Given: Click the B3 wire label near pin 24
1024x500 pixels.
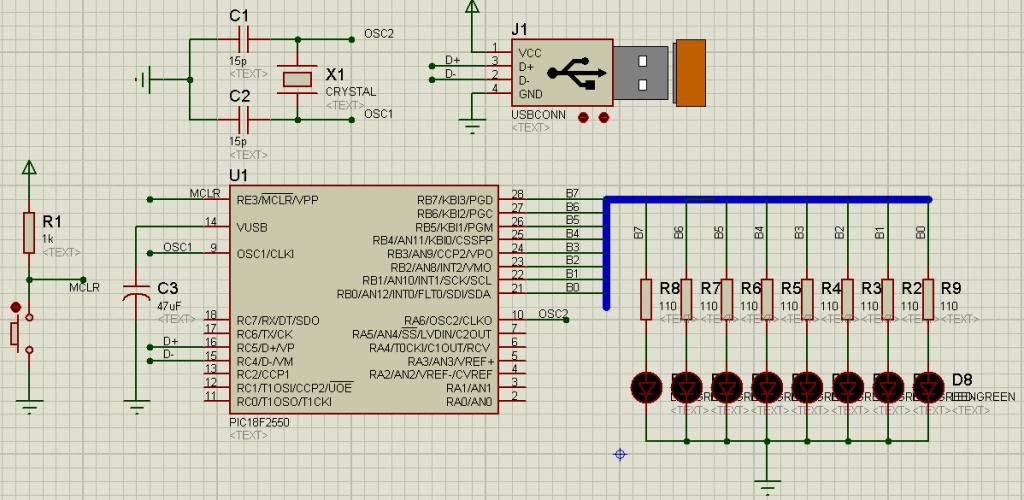Looking at the screenshot, I should coord(573,246).
